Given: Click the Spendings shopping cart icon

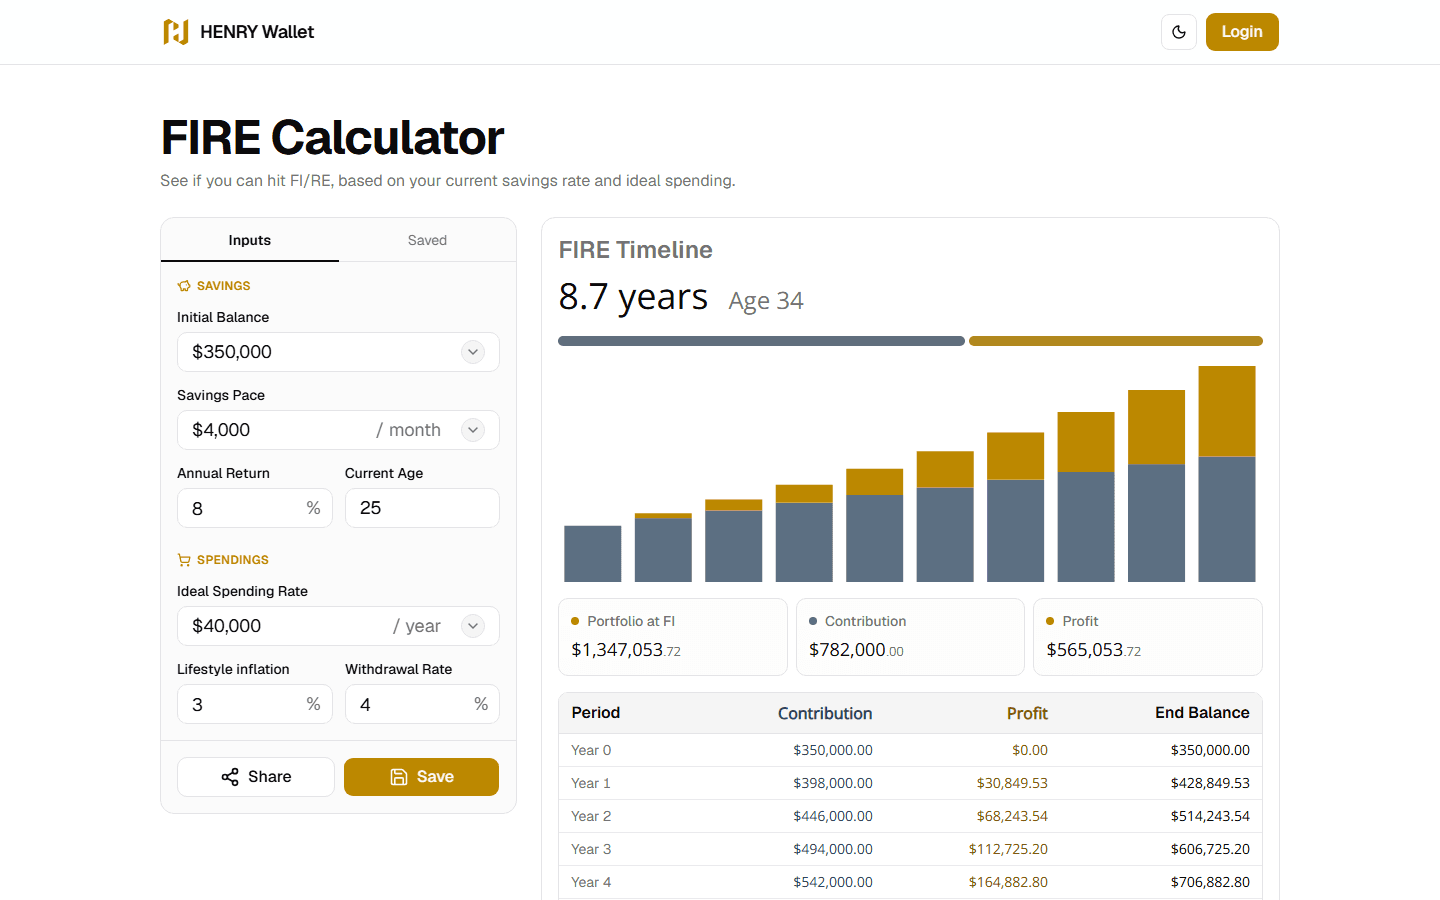Looking at the screenshot, I should pos(184,560).
